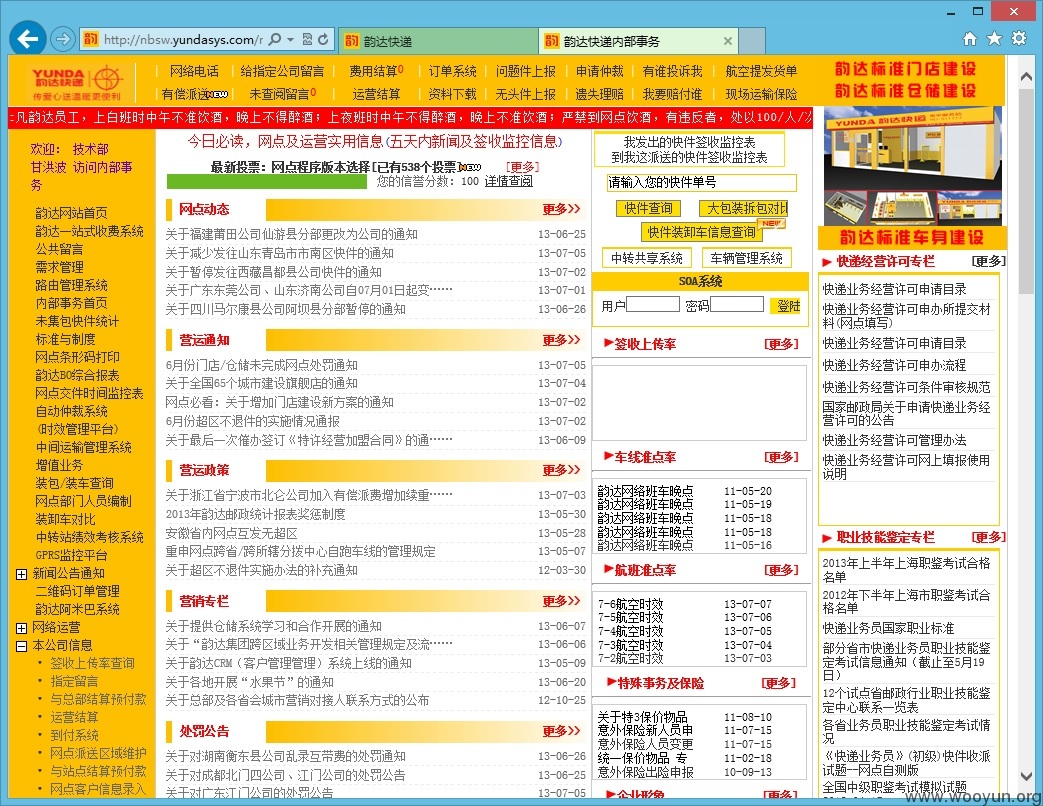The width and height of the screenshot is (1043, 806).
Task: Open [更多] next to 签收上传率
Action: (781, 344)
